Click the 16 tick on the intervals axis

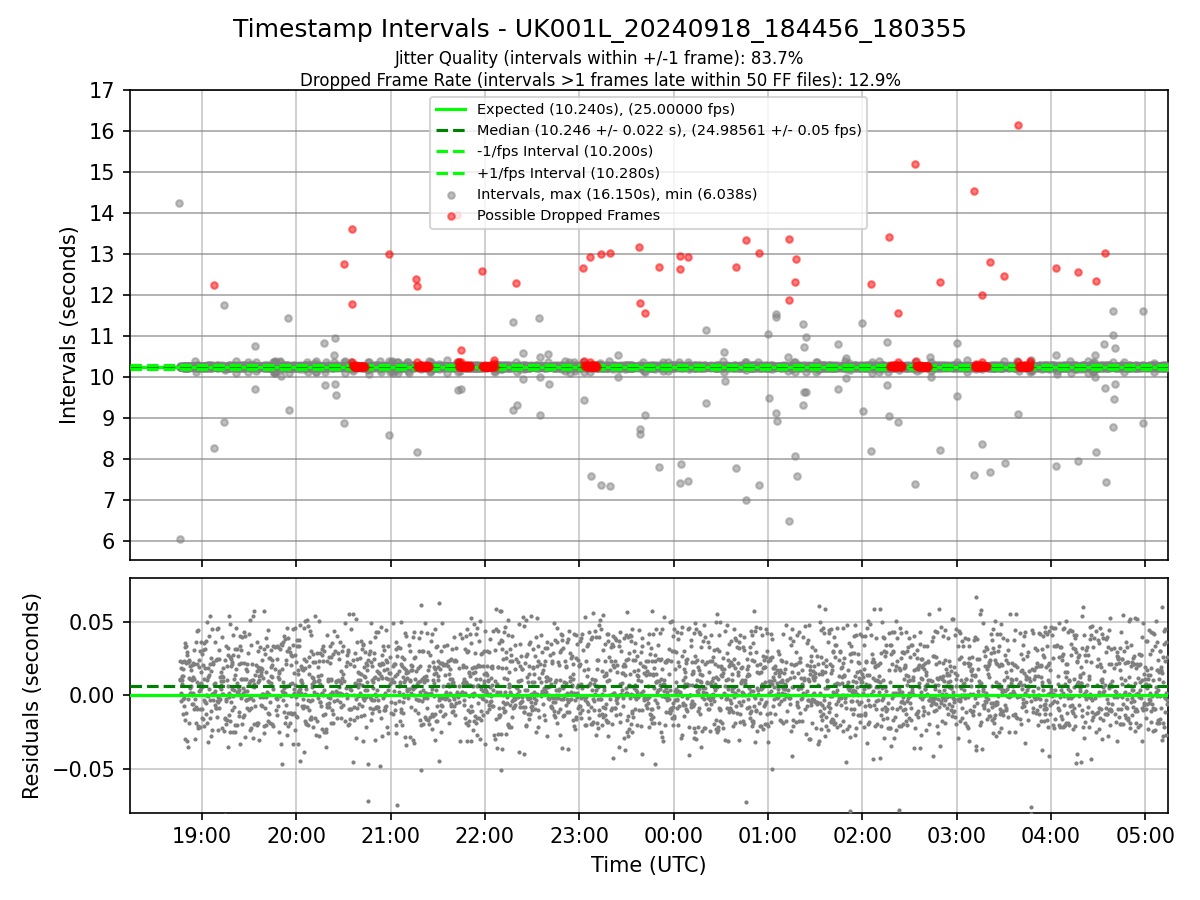[x=102, y=131]
